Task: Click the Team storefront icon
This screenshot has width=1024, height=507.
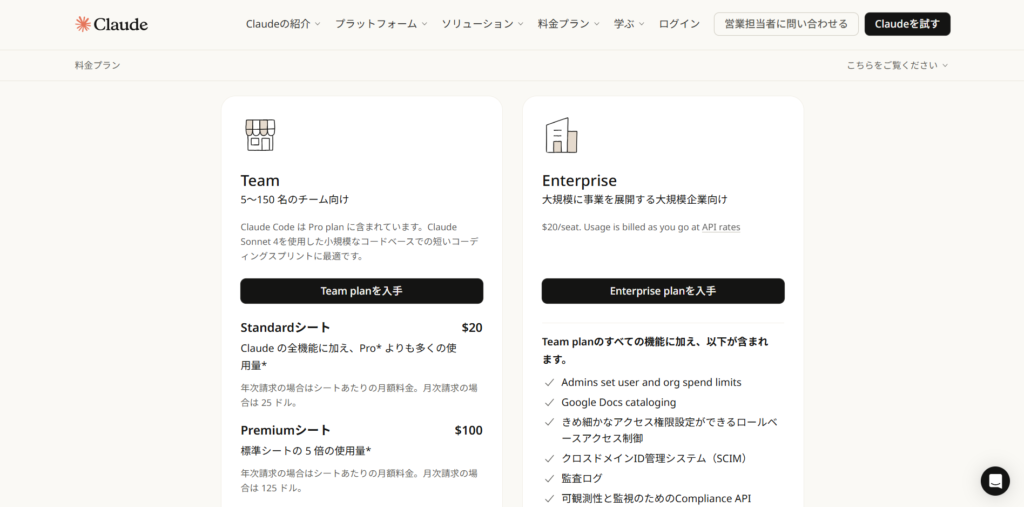Action: [x=260, y=135]
